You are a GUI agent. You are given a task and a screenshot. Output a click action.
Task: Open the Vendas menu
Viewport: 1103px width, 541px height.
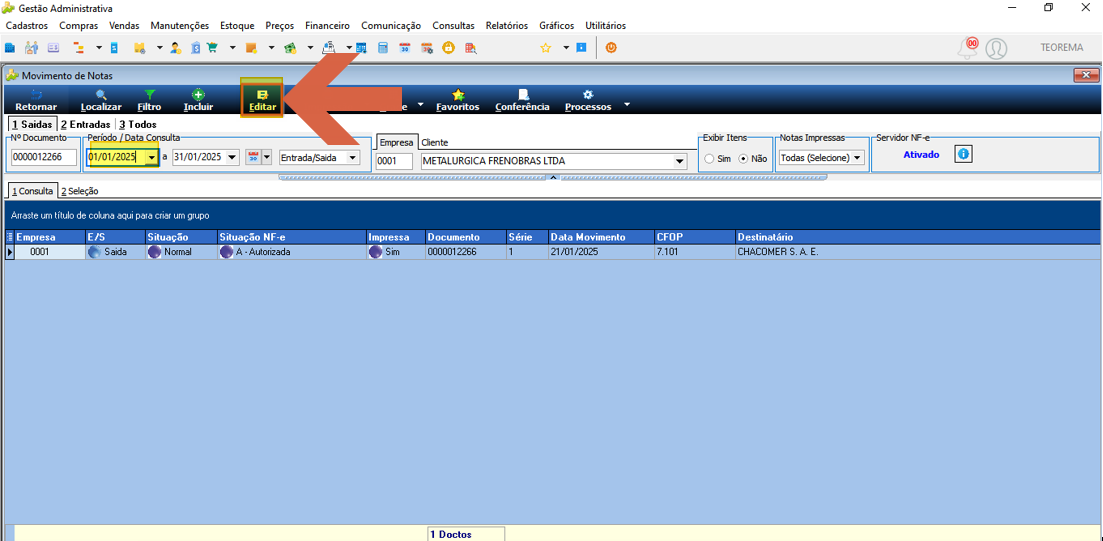tap(125, 25)
